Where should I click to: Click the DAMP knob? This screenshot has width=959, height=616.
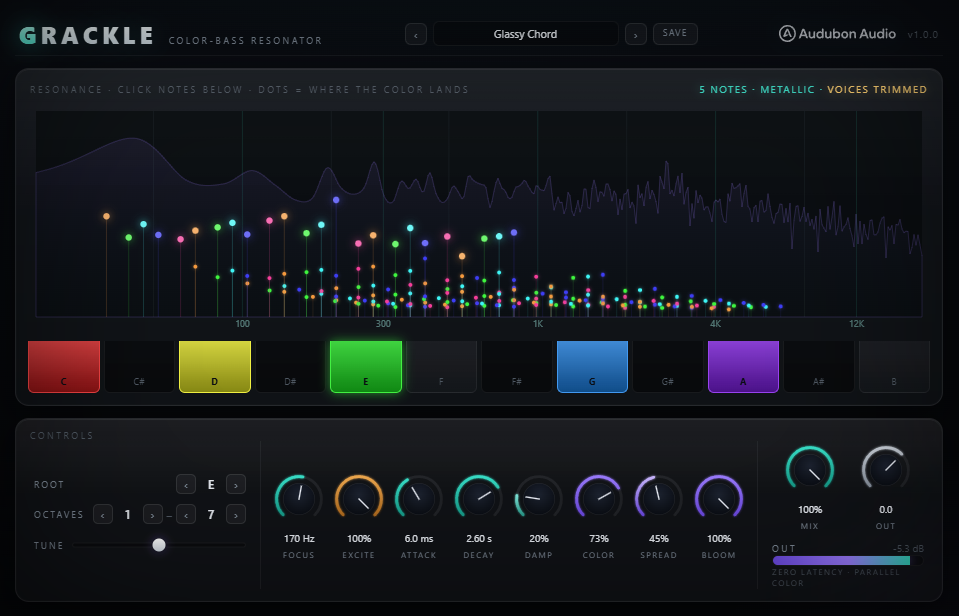click(x=538, y=499)
